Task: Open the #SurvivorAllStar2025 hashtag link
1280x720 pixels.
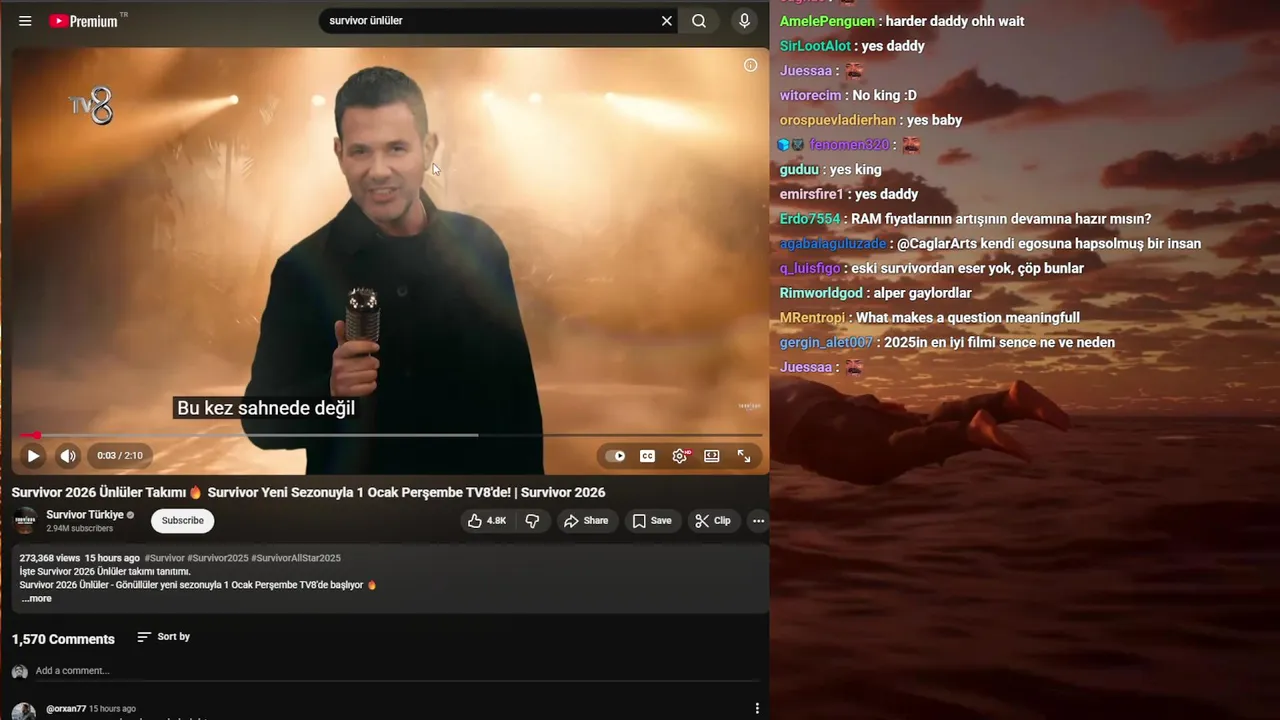Action: coord(296,558)
